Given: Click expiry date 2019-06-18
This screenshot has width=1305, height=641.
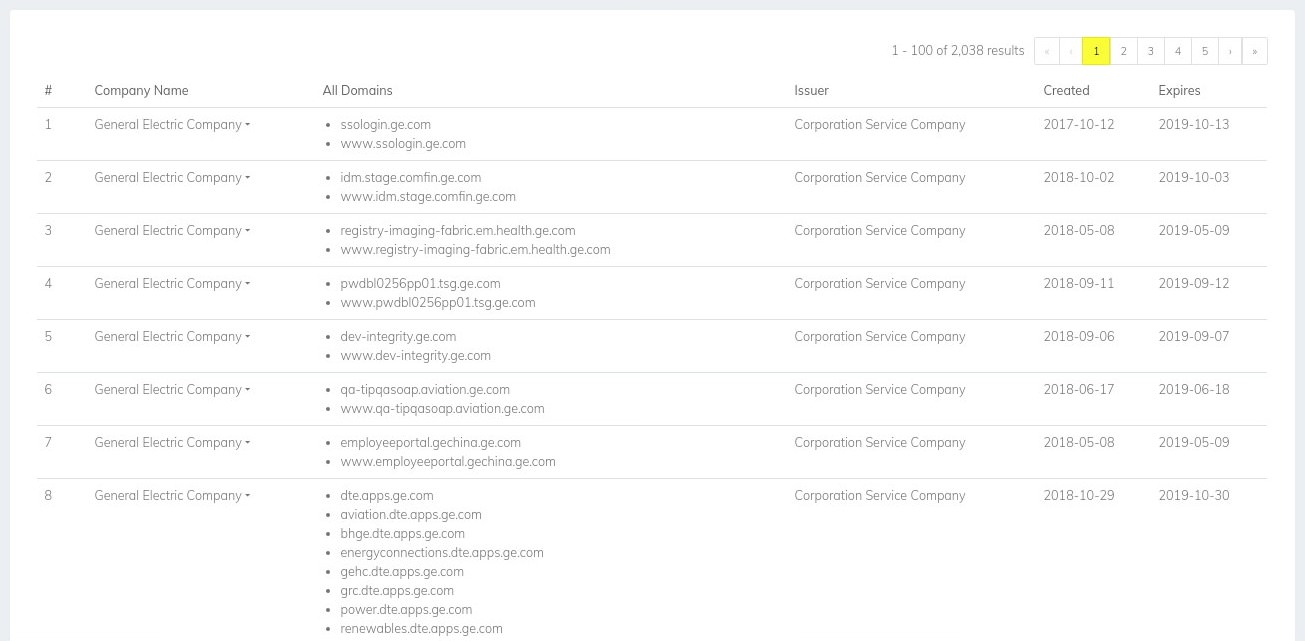Looking at the screenshot, I should tap(1194, 390).
